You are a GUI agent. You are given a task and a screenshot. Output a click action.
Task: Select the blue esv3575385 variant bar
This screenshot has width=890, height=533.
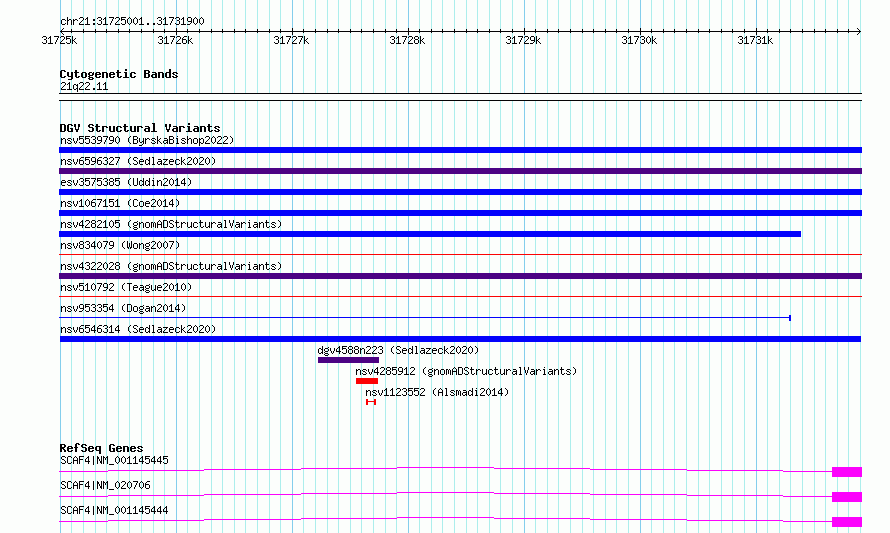pyautogui.click(x=460, y=192)
